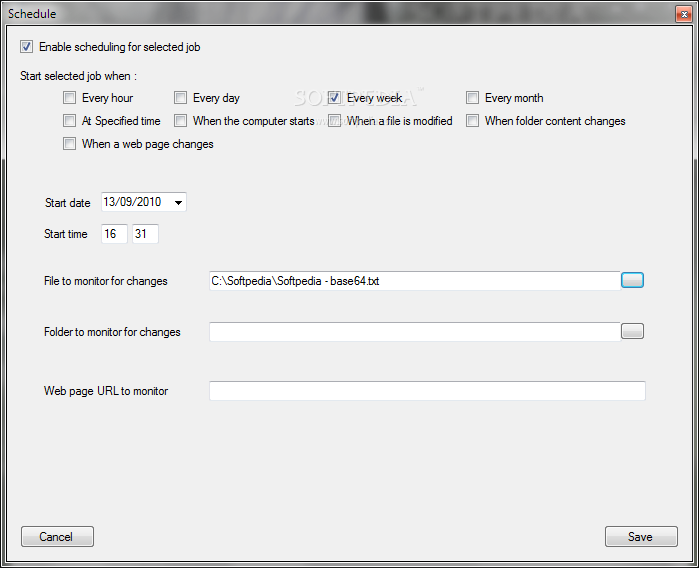Click the 'Start time' label
This screenshot has width=699, height=568.
(x=66, y=234)
